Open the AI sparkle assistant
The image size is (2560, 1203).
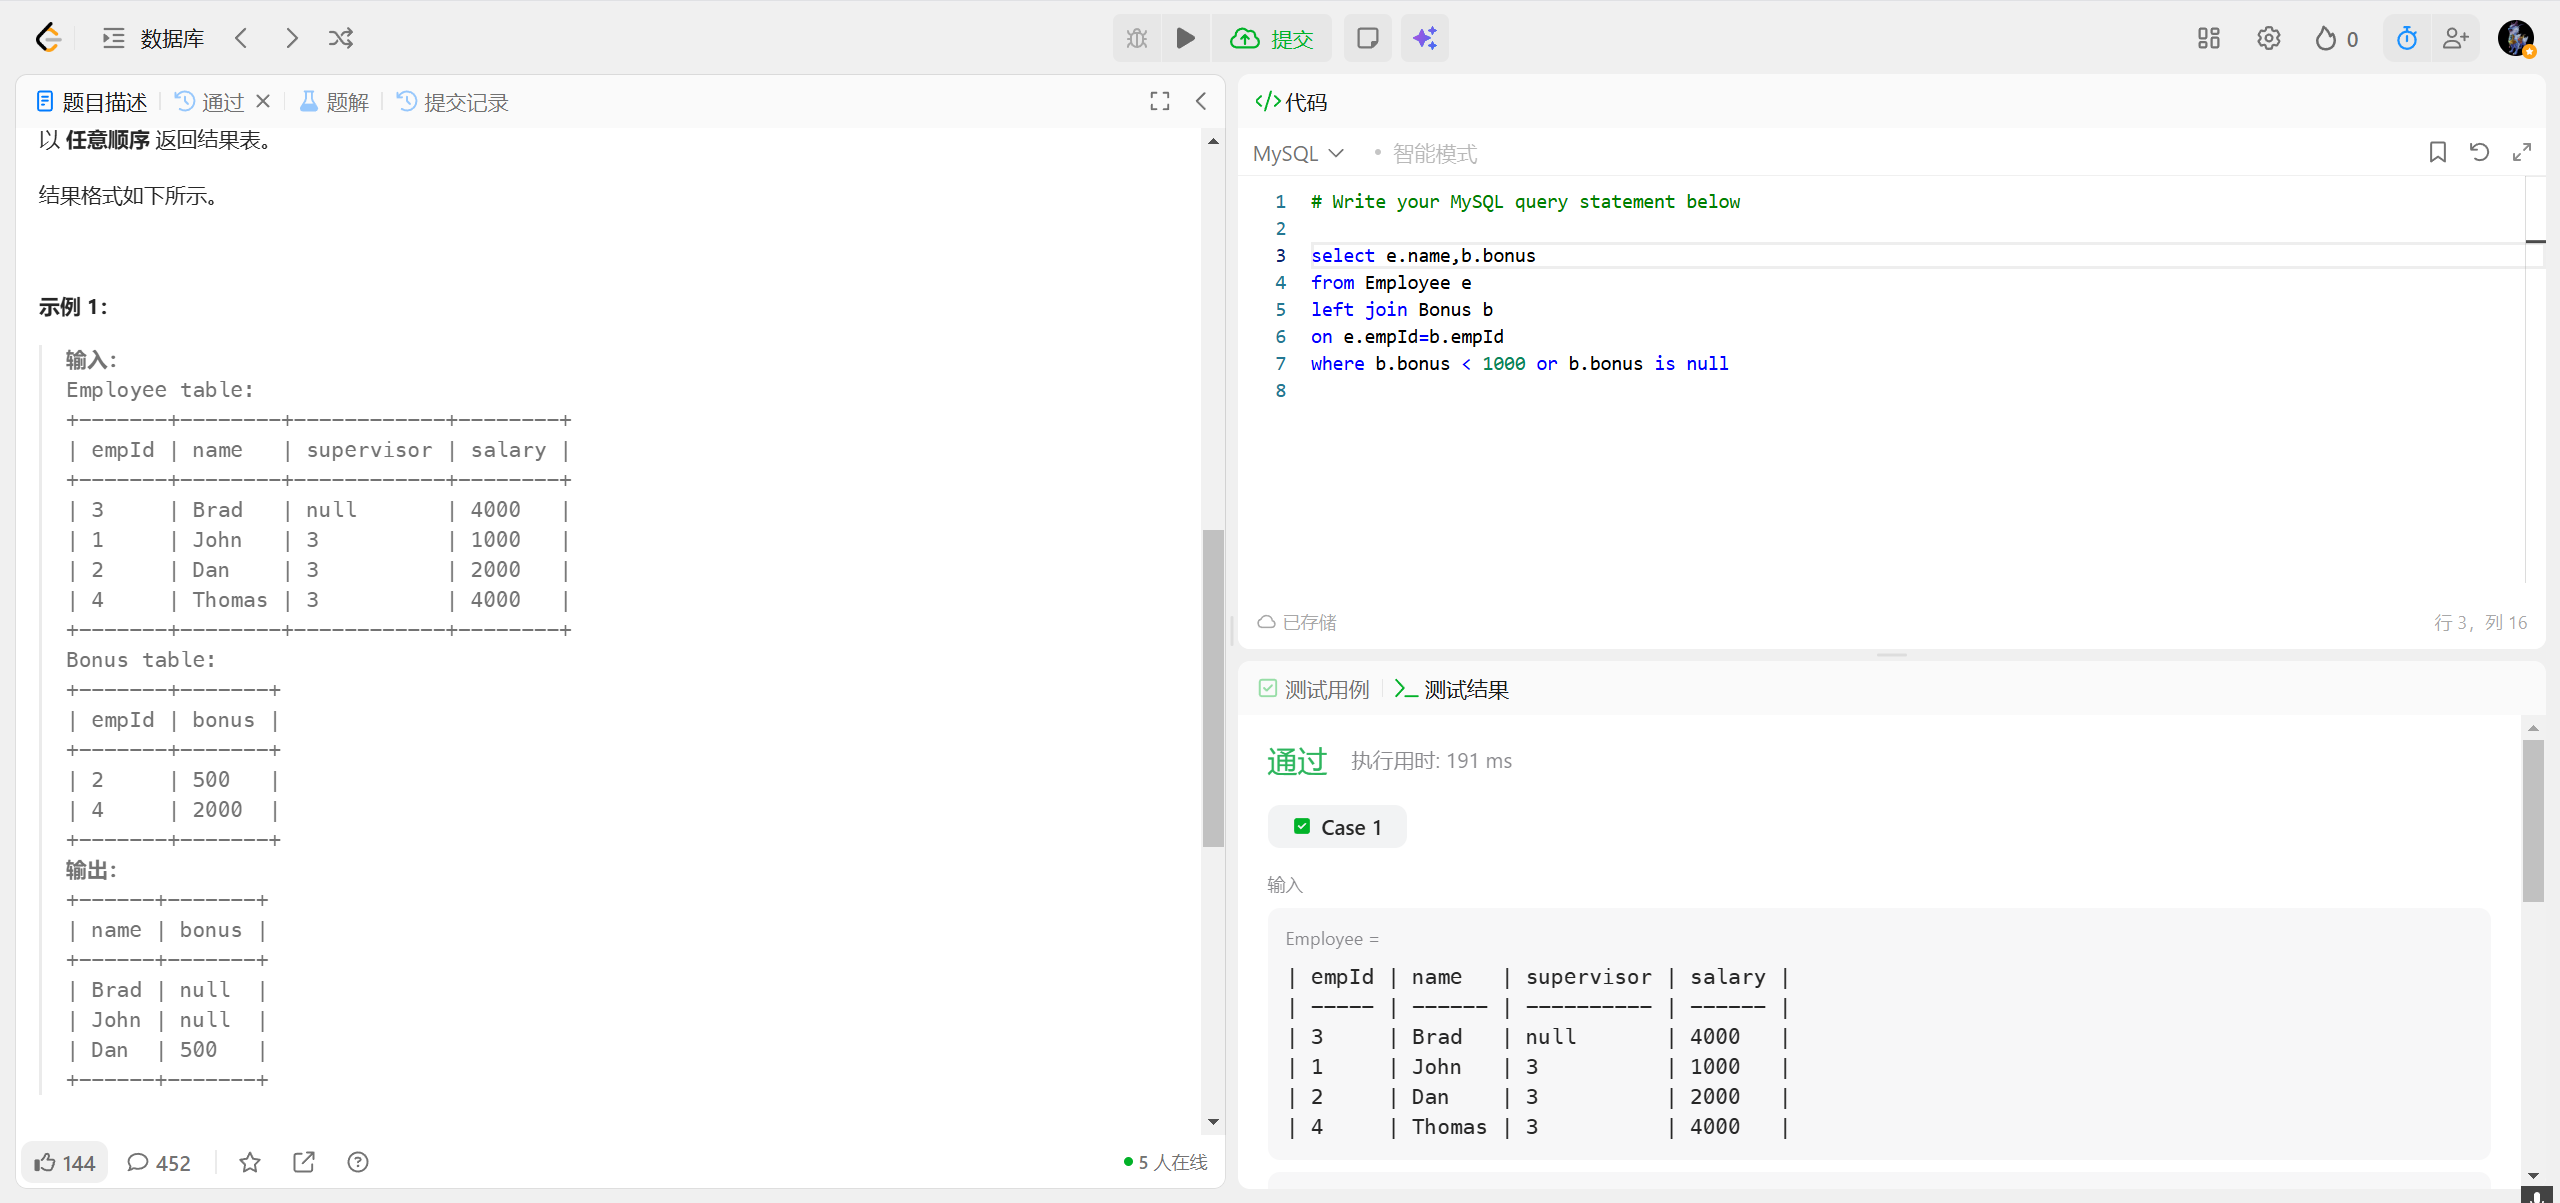[x=1424, y=38]
